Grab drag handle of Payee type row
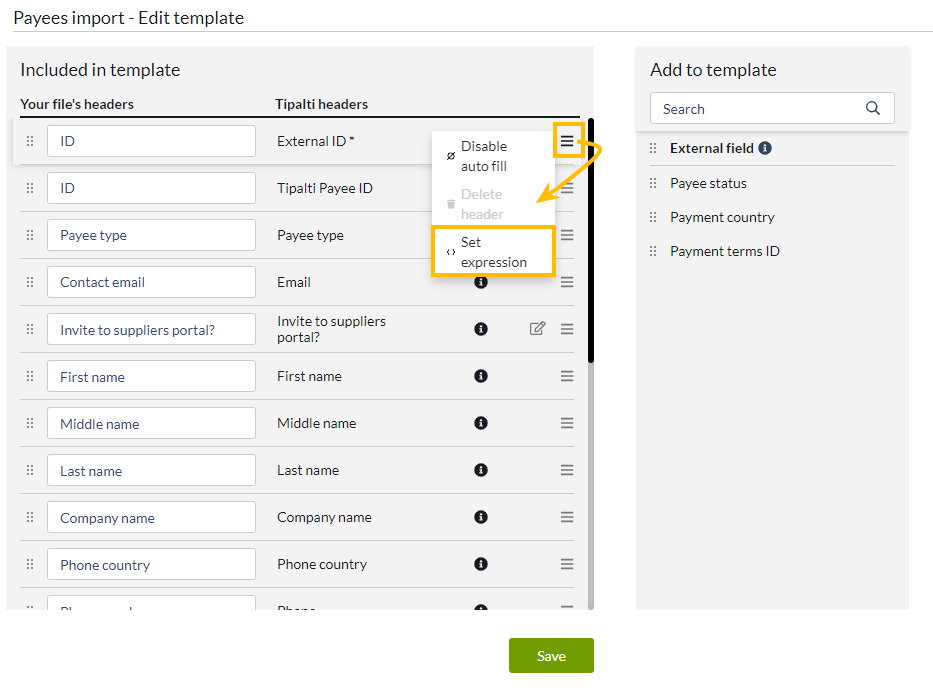The height and width of the screenshot is (688, 933). click(x=30, y=235)
